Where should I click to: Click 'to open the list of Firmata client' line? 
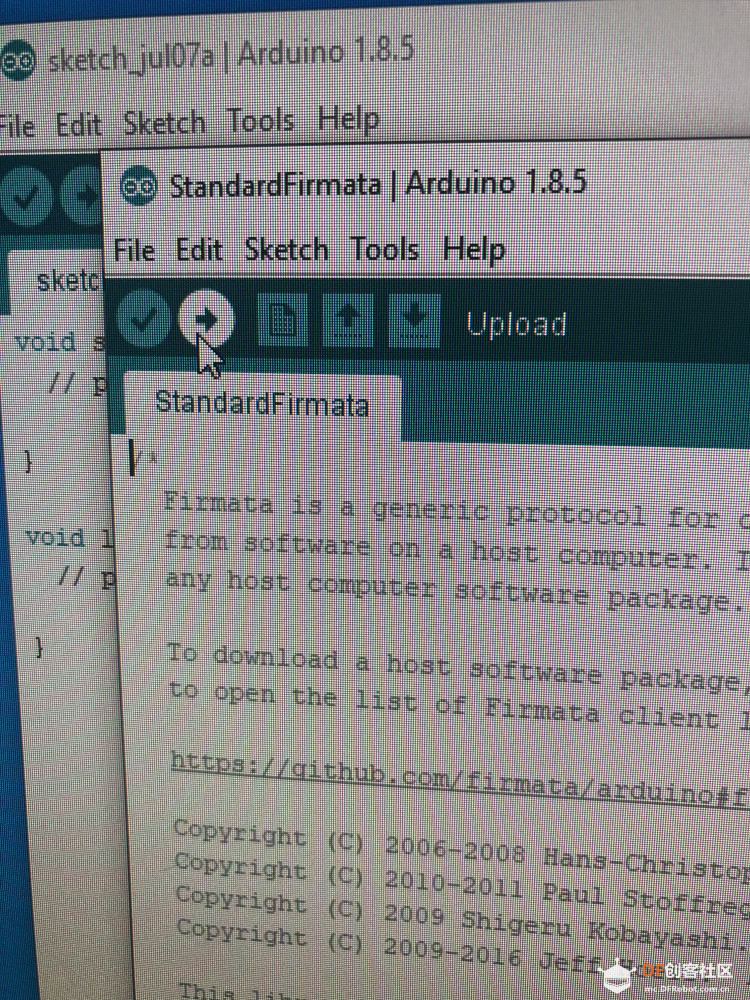click(x=460, y=705)
